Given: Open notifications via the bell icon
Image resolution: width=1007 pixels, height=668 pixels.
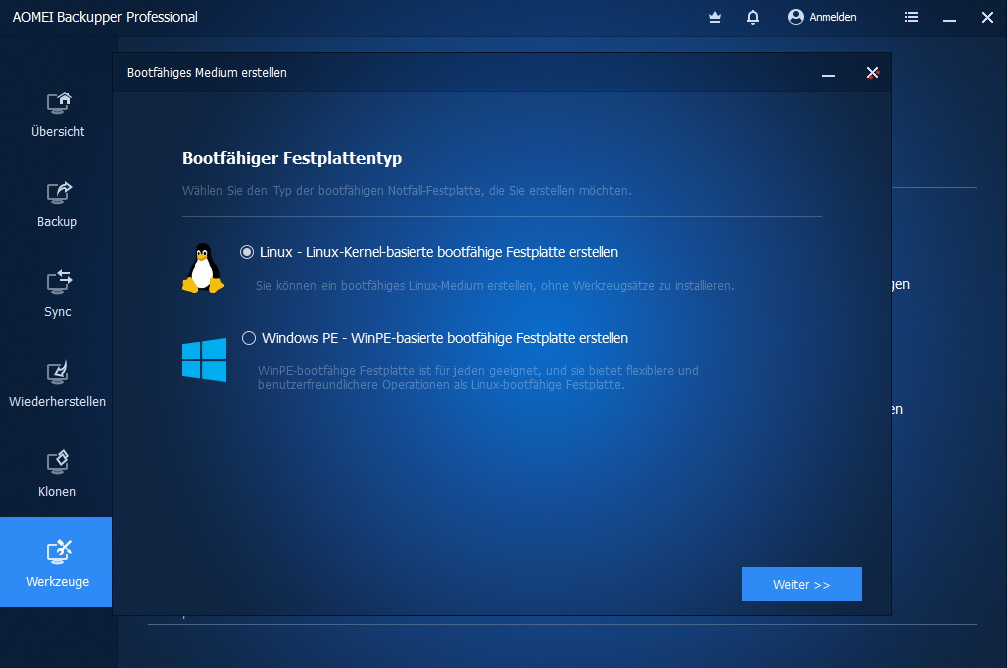Looking at the screenshot, I should coord(753,17).
